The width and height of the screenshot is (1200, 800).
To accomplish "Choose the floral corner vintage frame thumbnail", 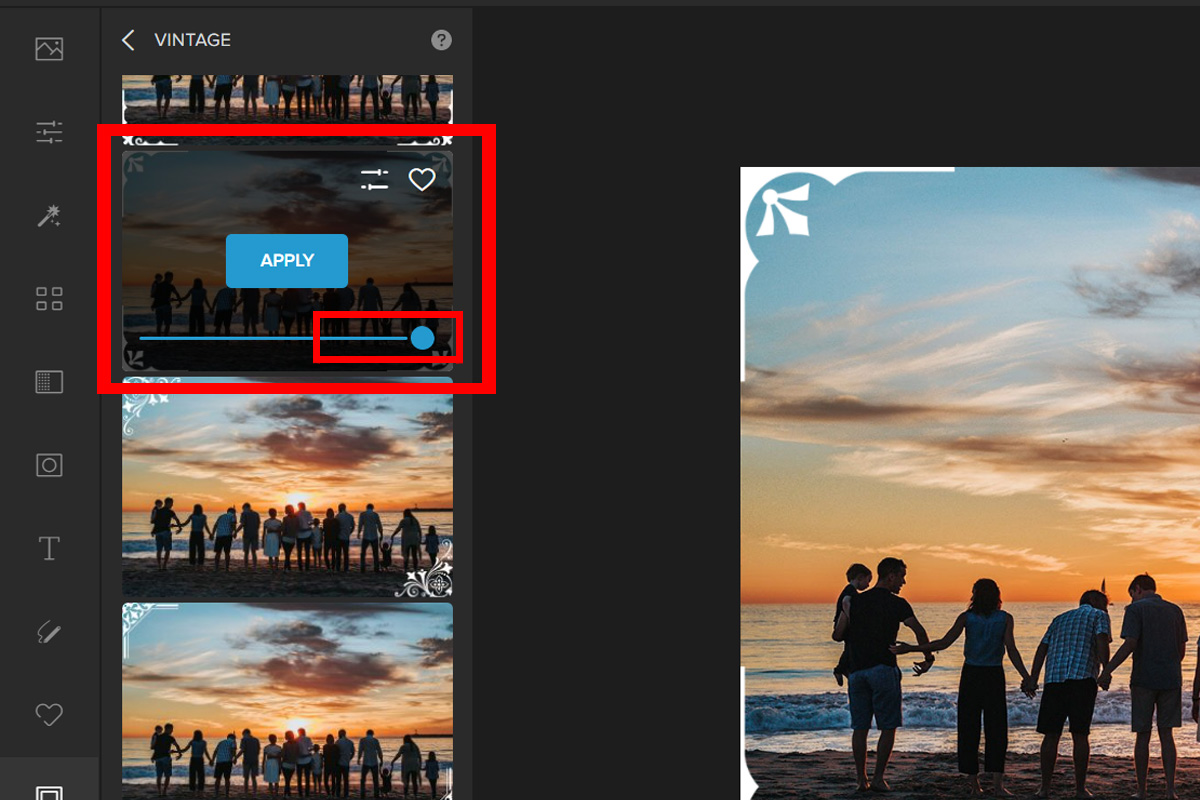I will tap(287, 488).
